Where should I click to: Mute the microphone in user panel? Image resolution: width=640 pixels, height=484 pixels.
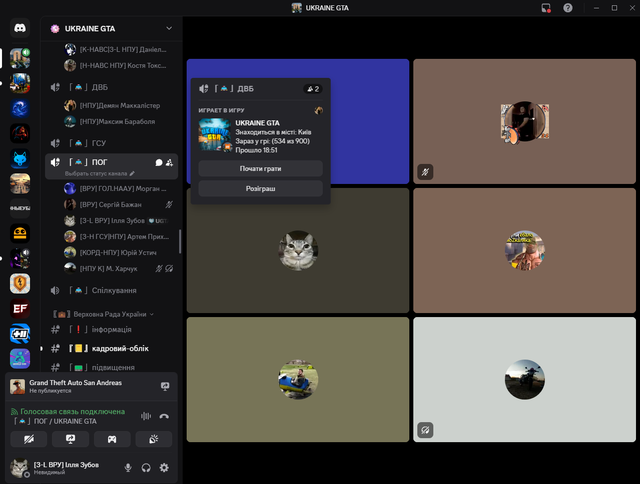pos(128,468)
